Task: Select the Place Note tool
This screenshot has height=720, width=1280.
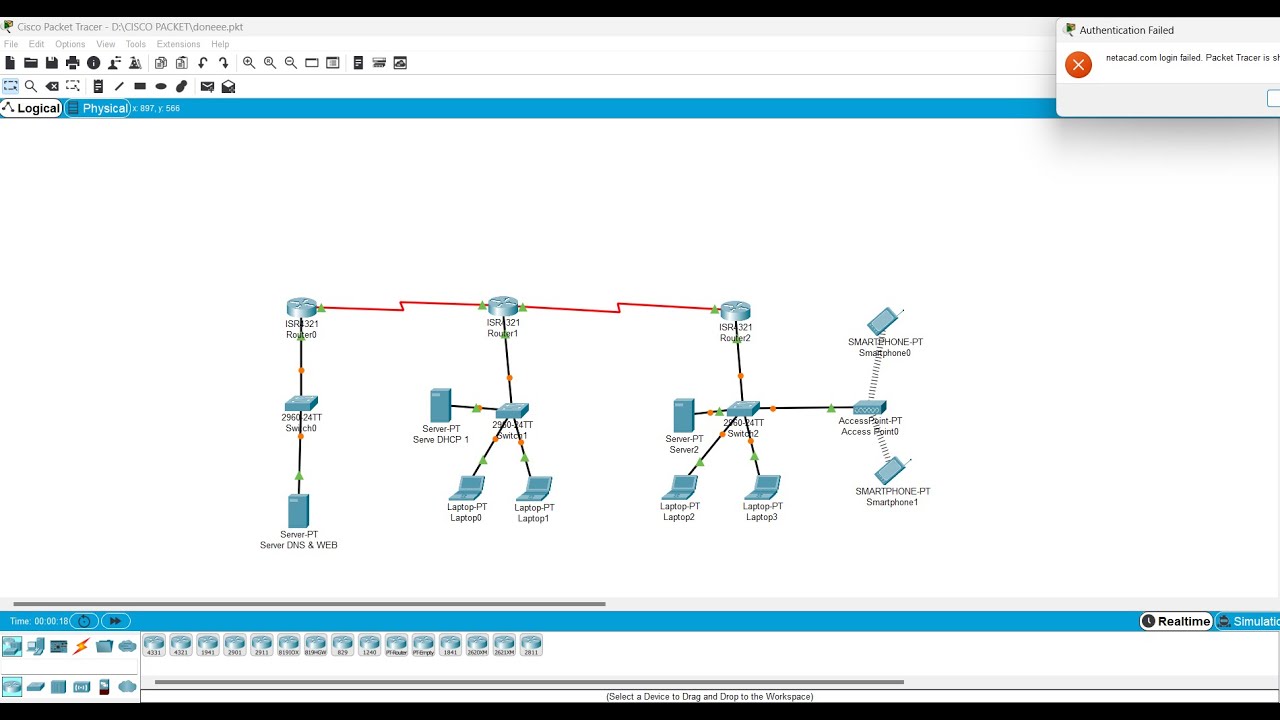Action: [x=98, y=87]
